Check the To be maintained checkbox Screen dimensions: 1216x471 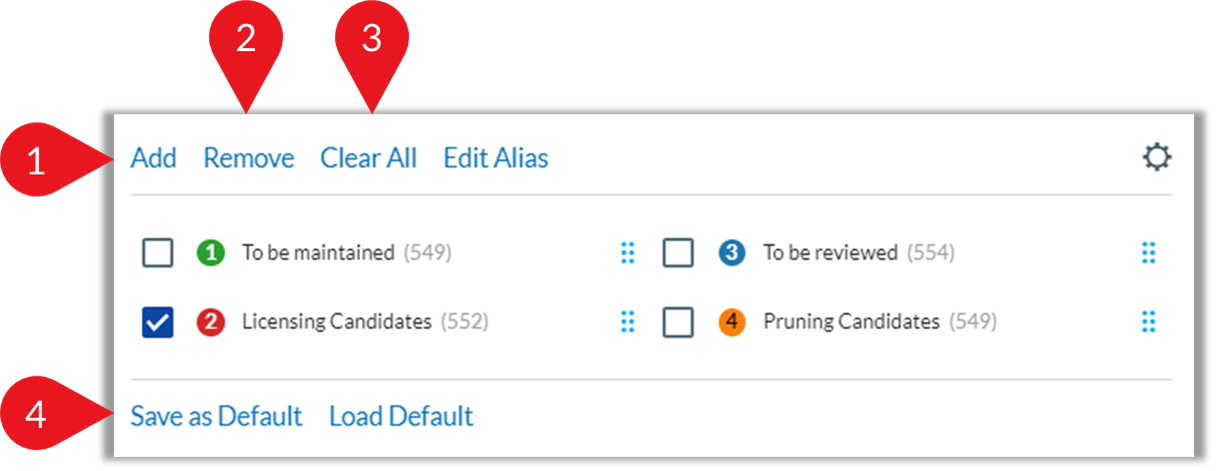coord(158,253)
